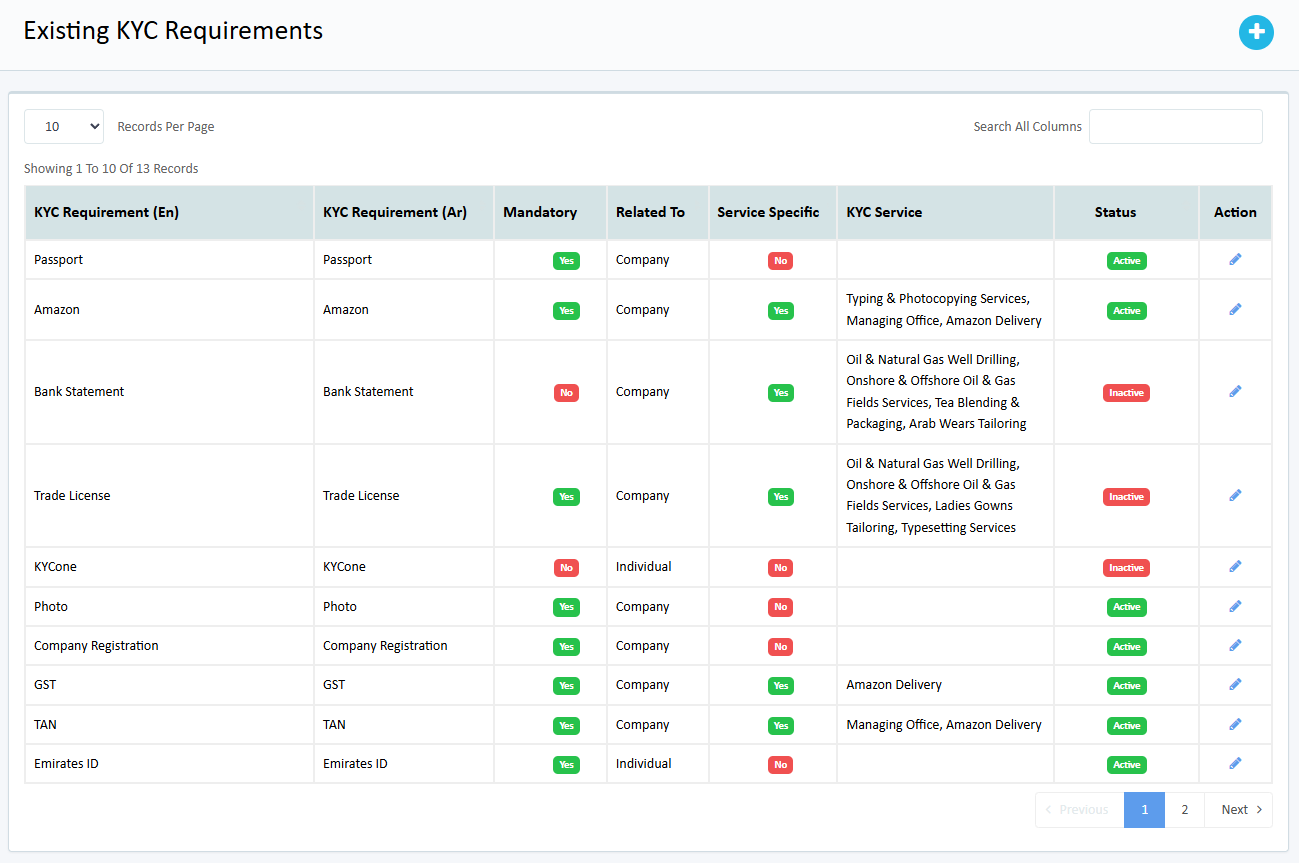Viewport: 1299px width, 863px height.
Task: Click the Active status badge for Amazon
Action: click(x=1127, y=311)
